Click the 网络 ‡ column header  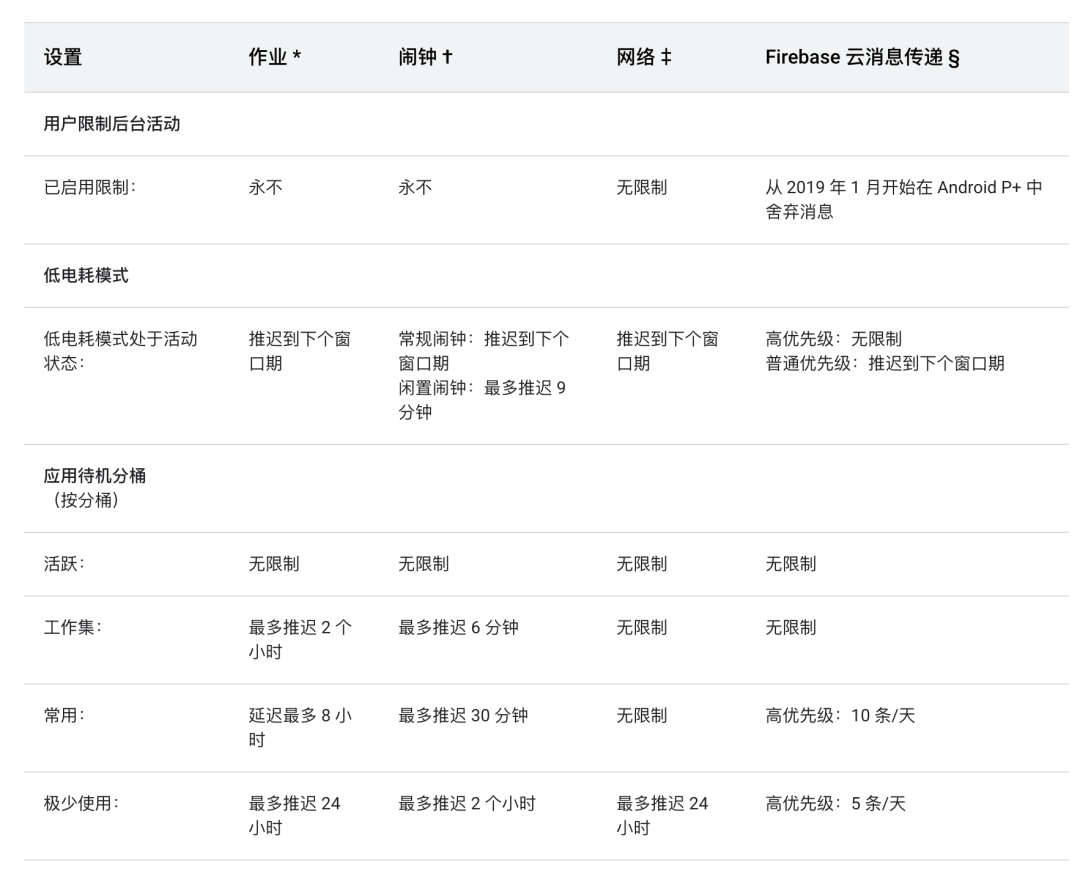643,57
